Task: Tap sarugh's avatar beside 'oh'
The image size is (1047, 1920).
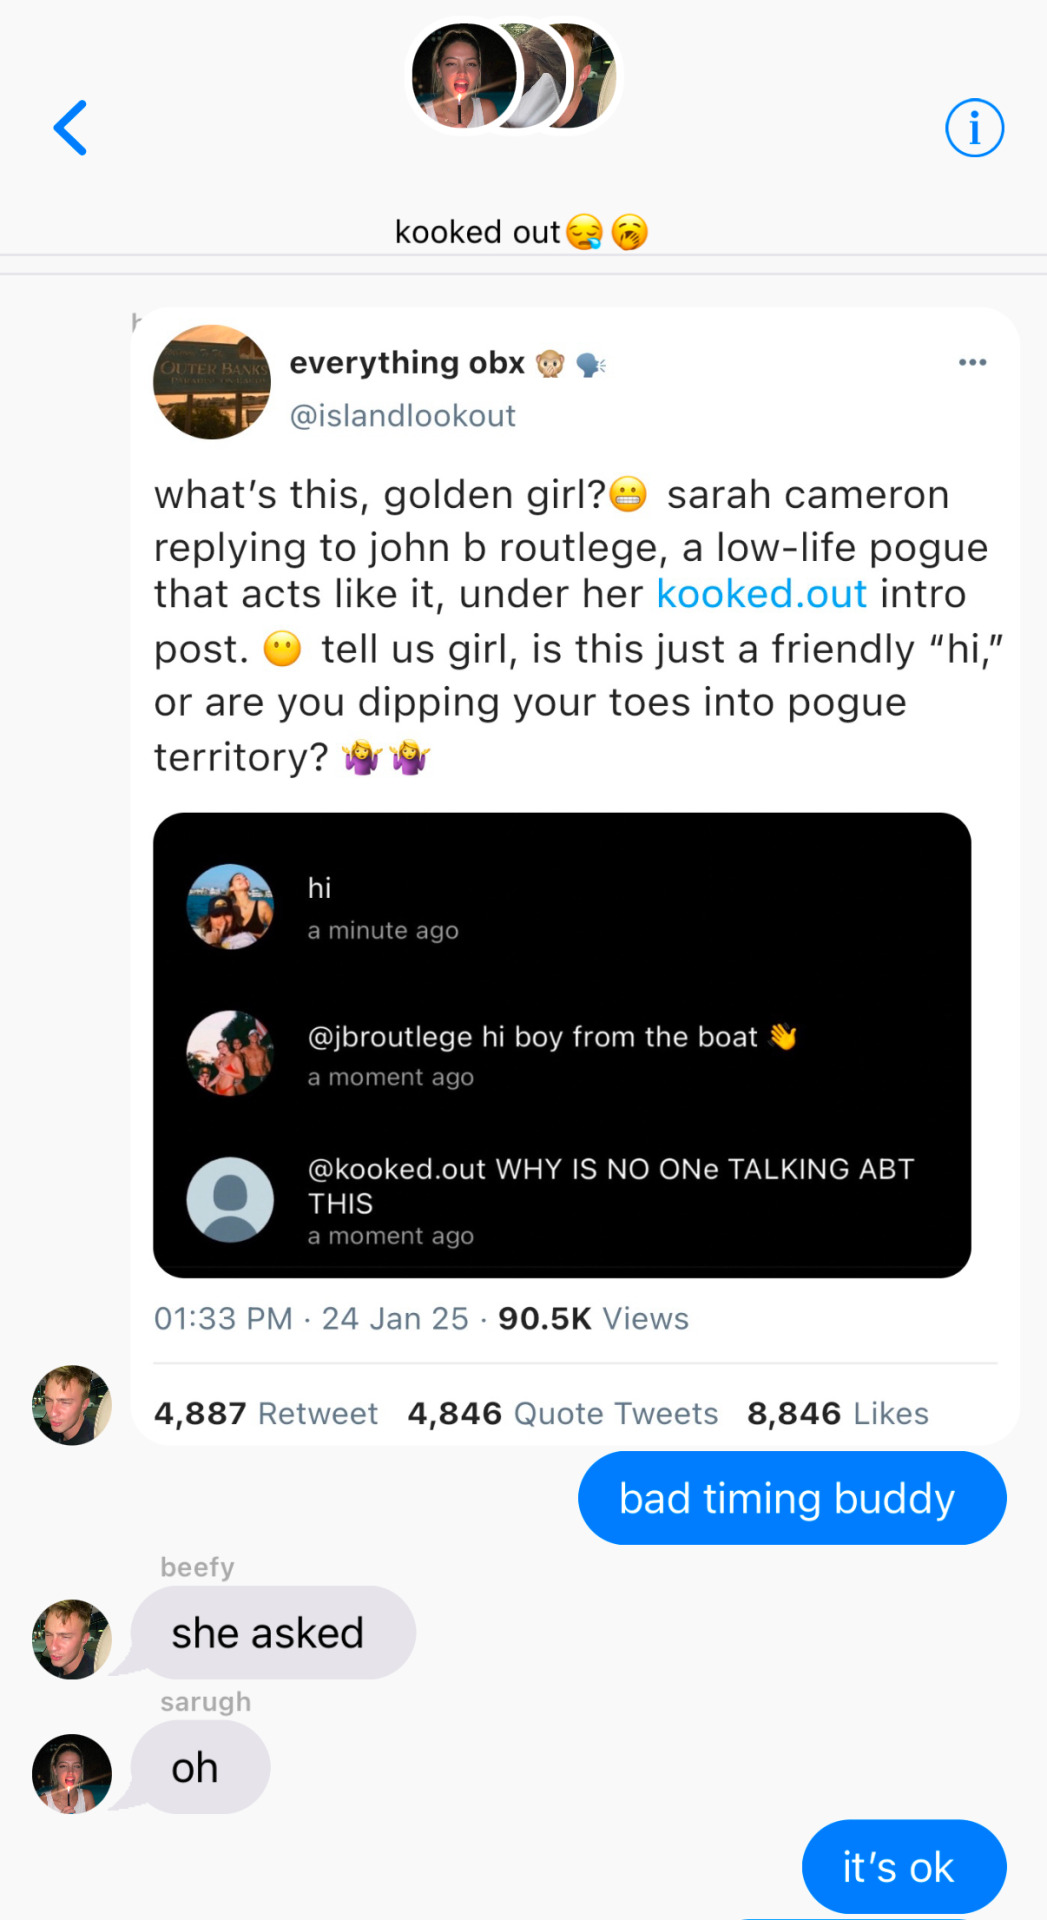Action: tap(72, 1774)
